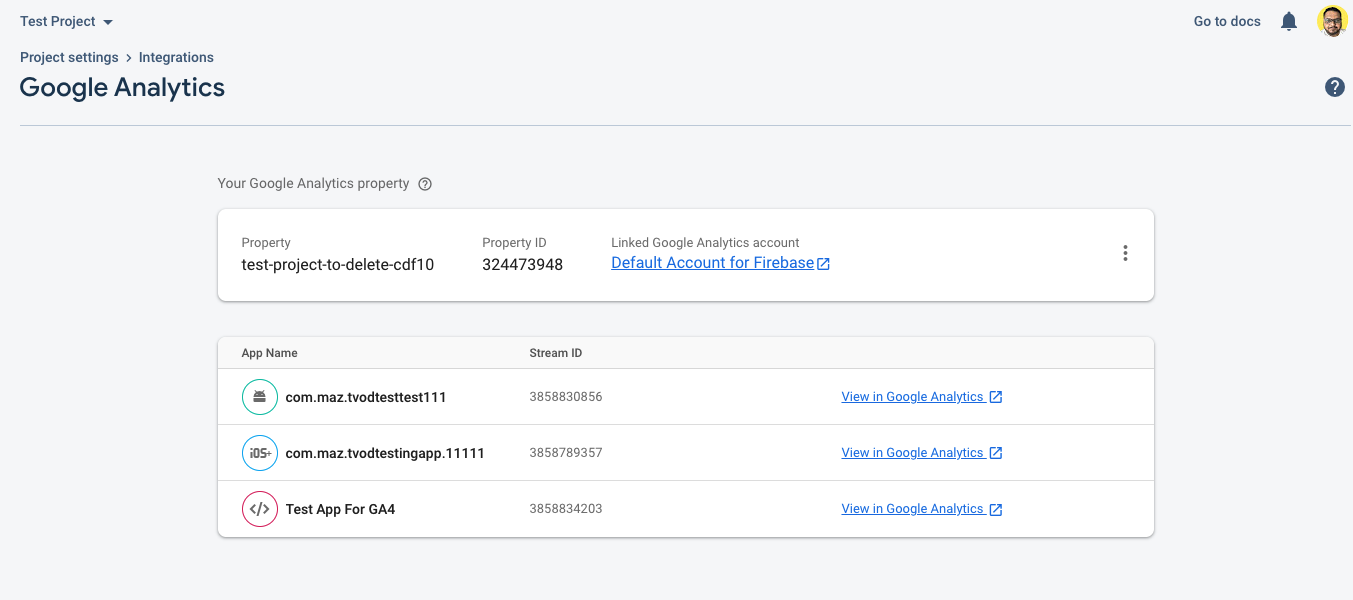The width and height of the screenshot is (1353, 600).
Task: Select Stream ID 3858789357
Action: pos(566,453)
